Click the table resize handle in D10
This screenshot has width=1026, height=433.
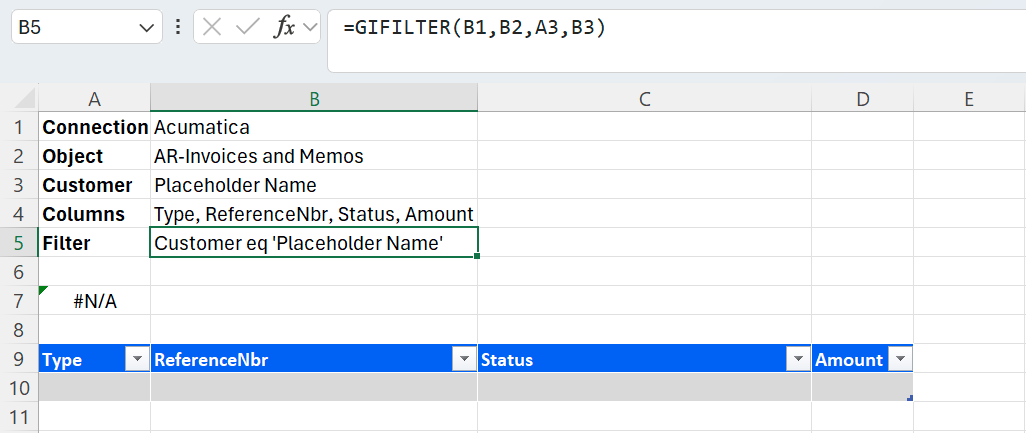pyautogui.click(x=909, y=398)
